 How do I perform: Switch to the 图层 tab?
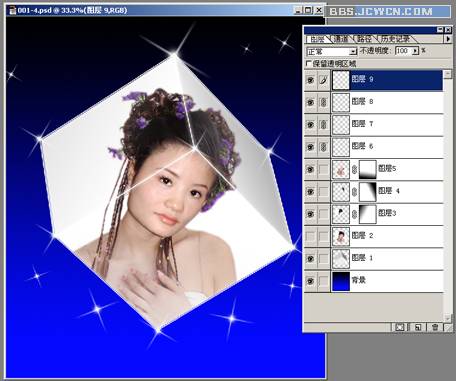pyautogui.click(x=317, y=39)
